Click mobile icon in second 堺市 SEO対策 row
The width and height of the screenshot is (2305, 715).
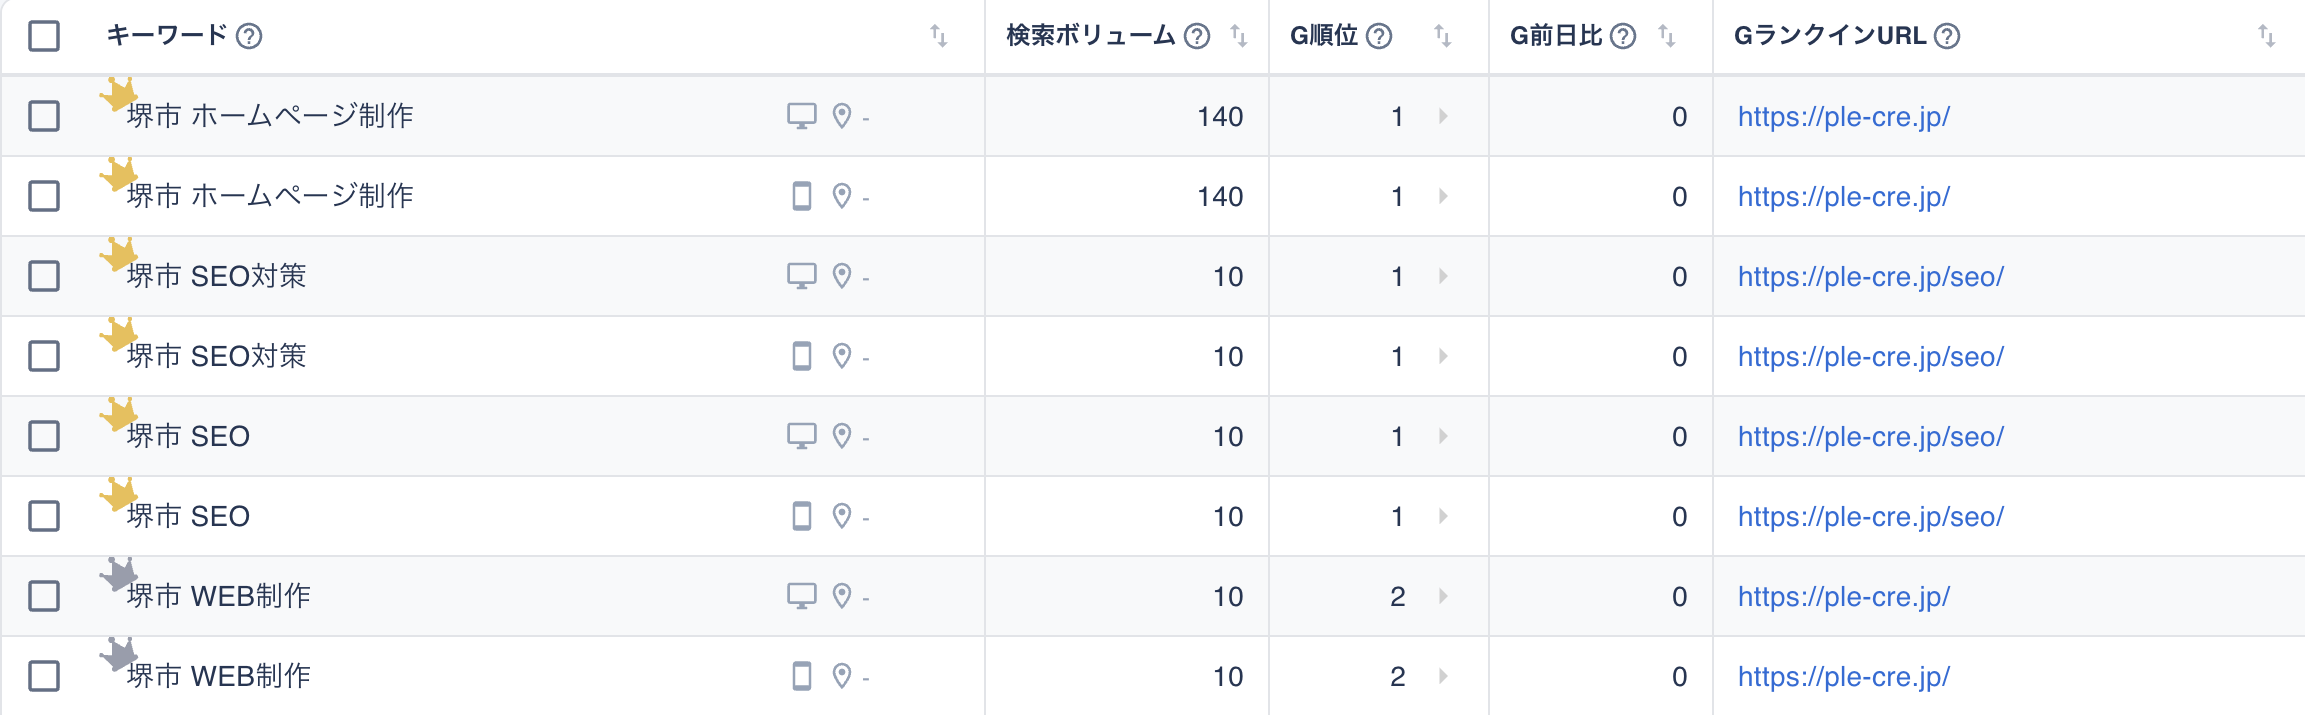pos(802,356)
